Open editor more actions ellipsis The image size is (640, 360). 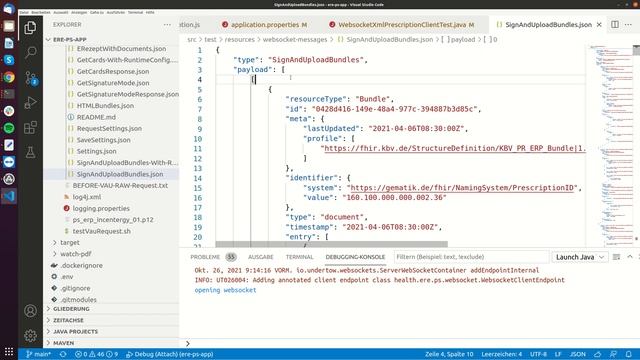coord(629,24)
